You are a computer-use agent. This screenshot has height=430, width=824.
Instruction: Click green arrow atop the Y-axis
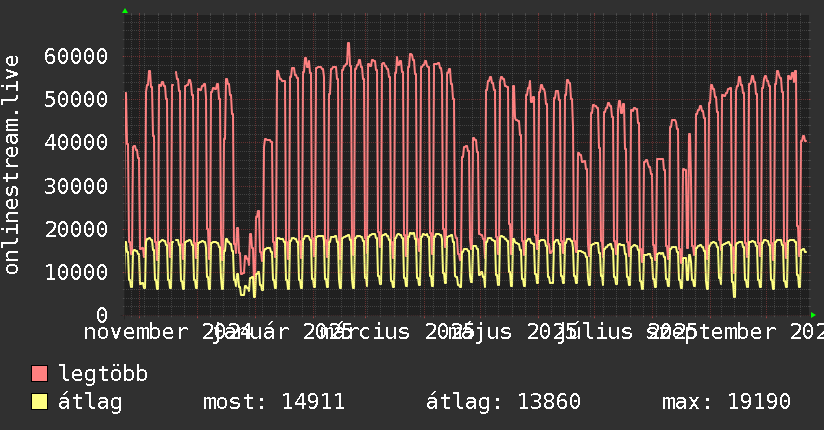pyautogui.click(x=124, y=11)
